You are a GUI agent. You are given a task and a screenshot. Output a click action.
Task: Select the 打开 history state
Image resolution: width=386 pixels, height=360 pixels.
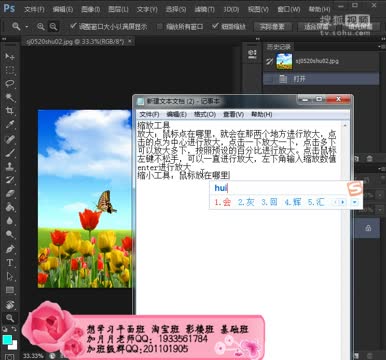(x=321, y=79)
